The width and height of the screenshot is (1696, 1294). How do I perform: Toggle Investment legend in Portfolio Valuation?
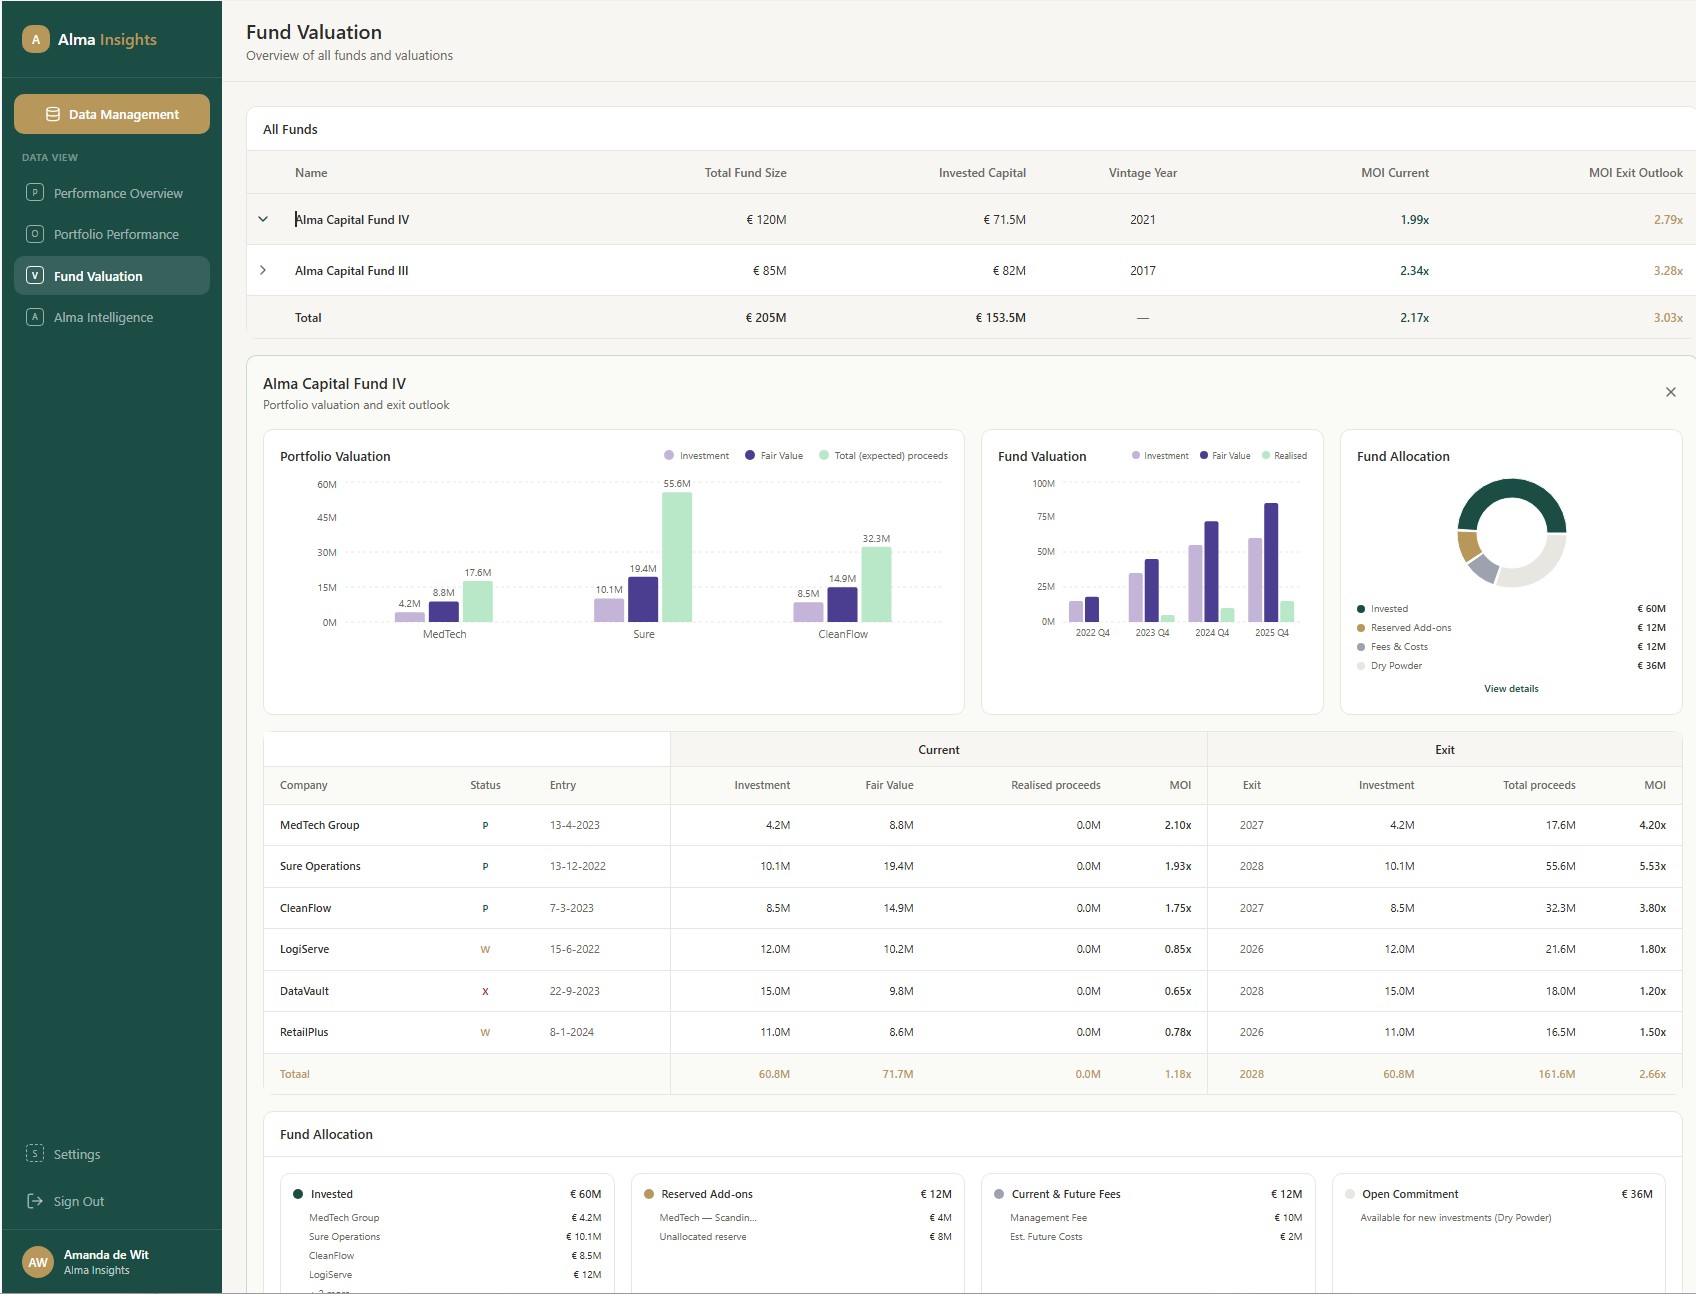point(697,455)
